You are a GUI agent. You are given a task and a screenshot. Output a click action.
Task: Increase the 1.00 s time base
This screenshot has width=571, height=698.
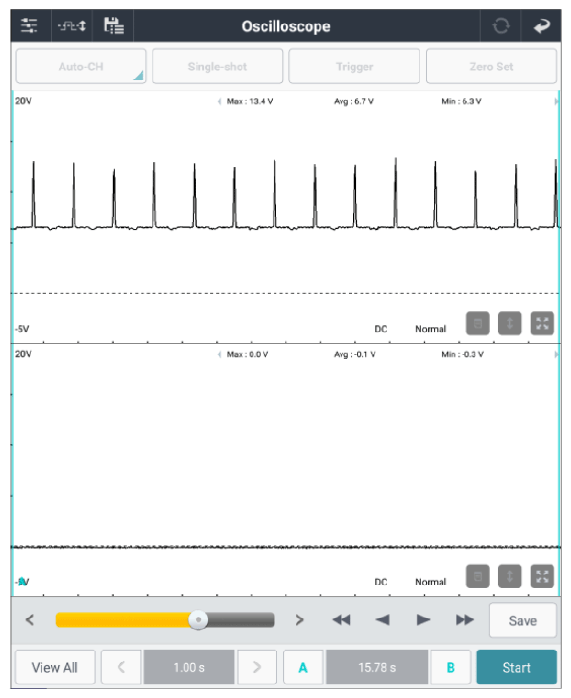click(x=257, y=667)
